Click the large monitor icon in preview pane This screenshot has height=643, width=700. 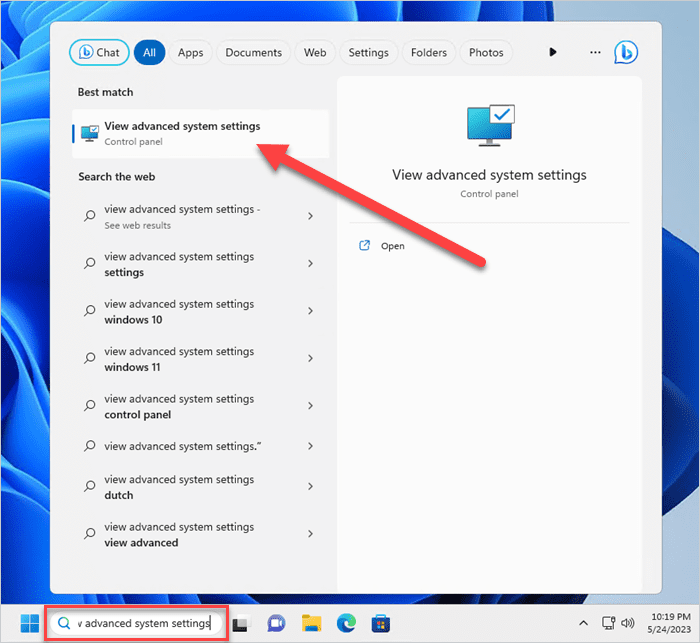coord(490,125)
